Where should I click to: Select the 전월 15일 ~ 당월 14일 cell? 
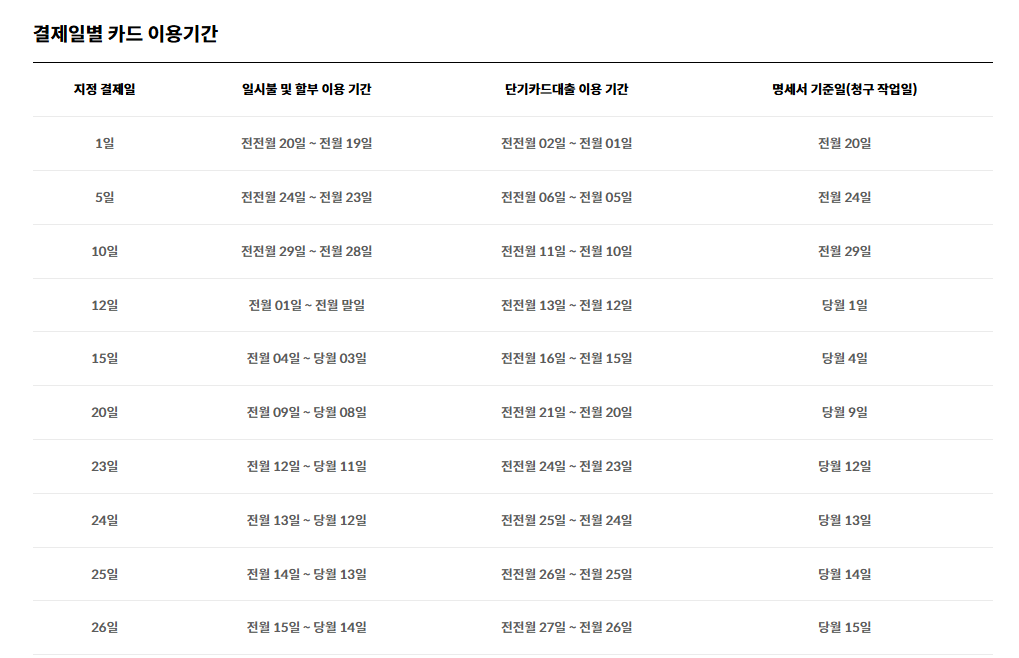306,627
